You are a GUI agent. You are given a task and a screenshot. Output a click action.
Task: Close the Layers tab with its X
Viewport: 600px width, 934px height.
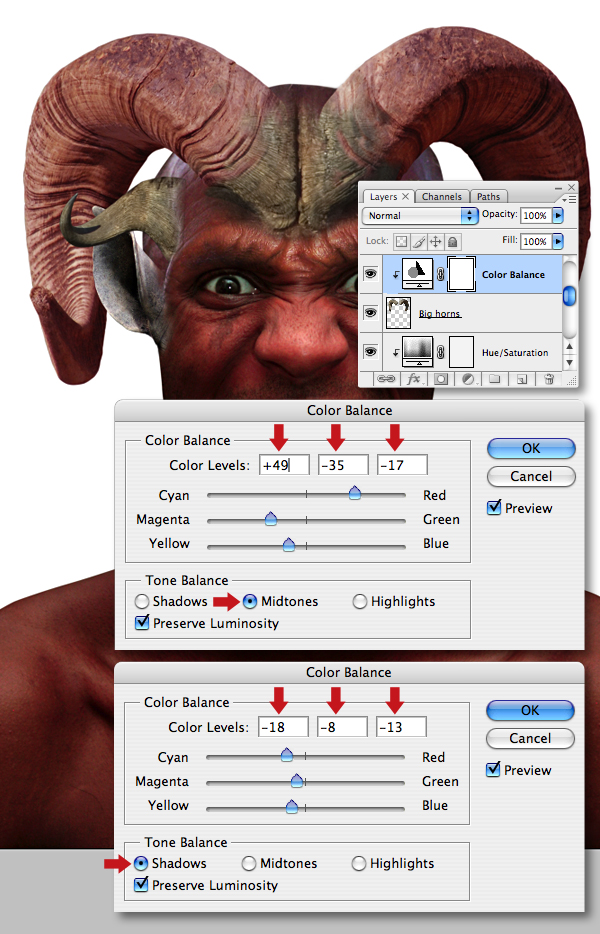(x=405, y=196)
